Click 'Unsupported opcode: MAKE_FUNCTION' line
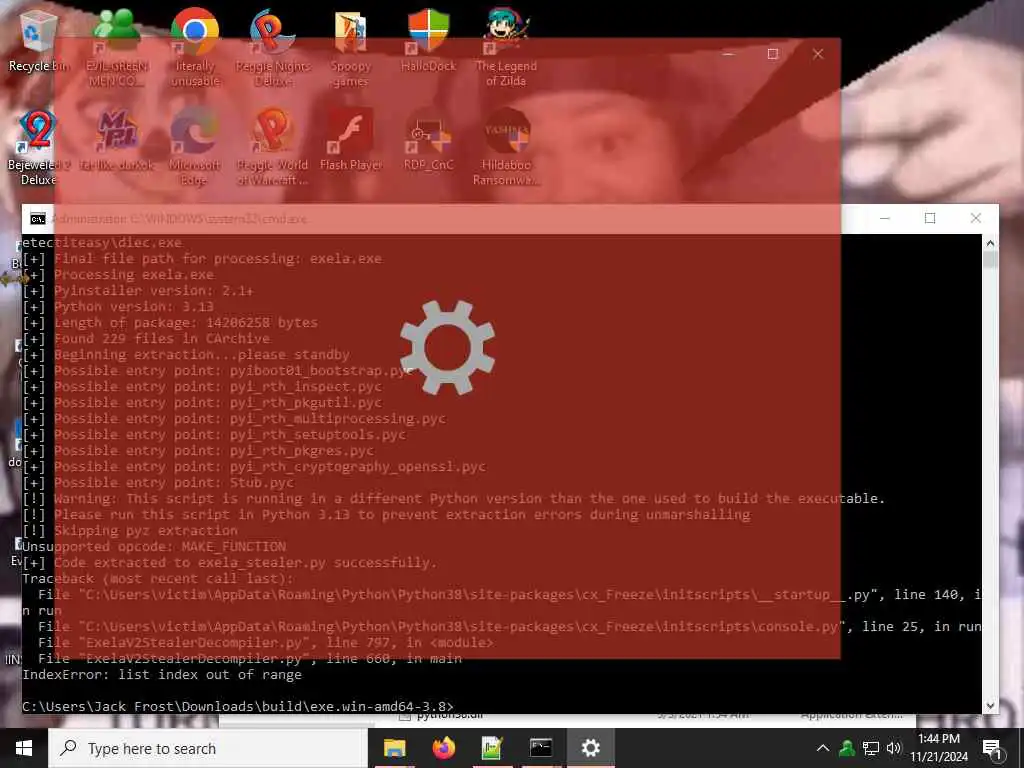The width and height of the screenshot is (1024, 768). click(154, 547)
